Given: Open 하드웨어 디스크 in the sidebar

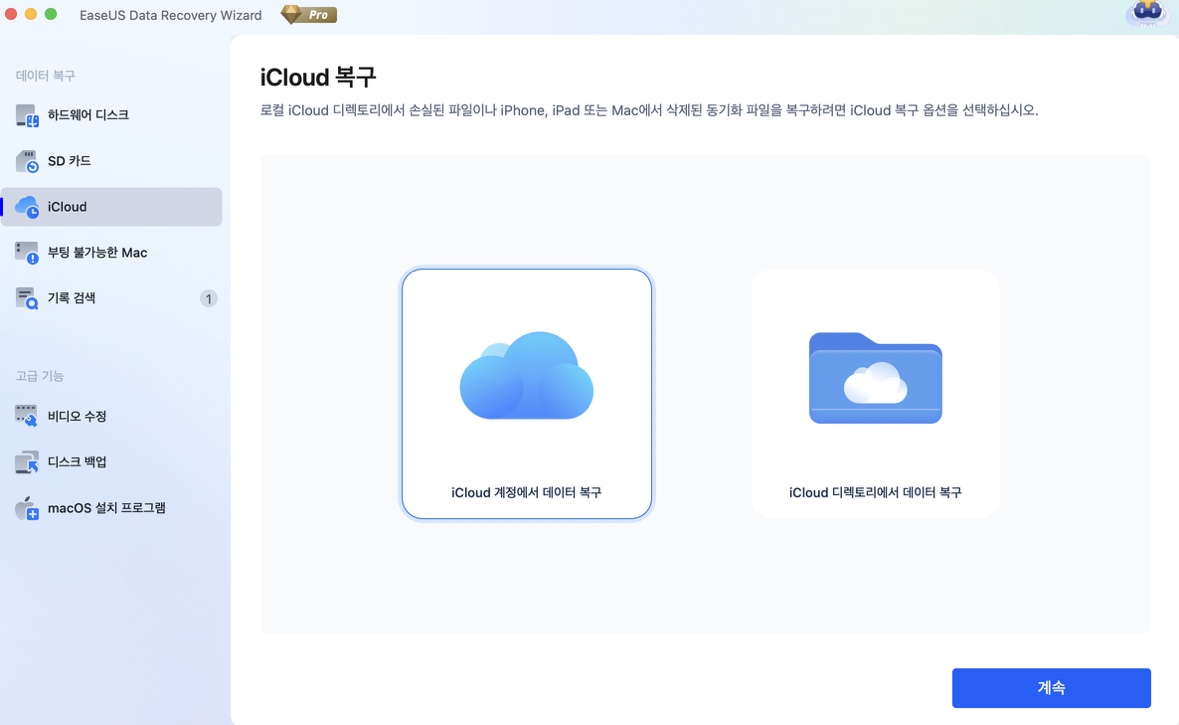Looking at the screenshot, I should (x=111, y=115).
